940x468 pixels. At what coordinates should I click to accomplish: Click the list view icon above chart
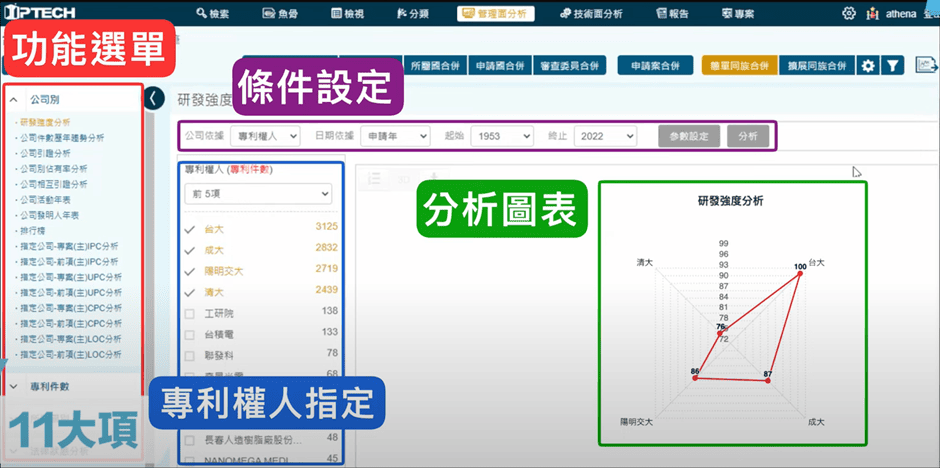(375, 178)
